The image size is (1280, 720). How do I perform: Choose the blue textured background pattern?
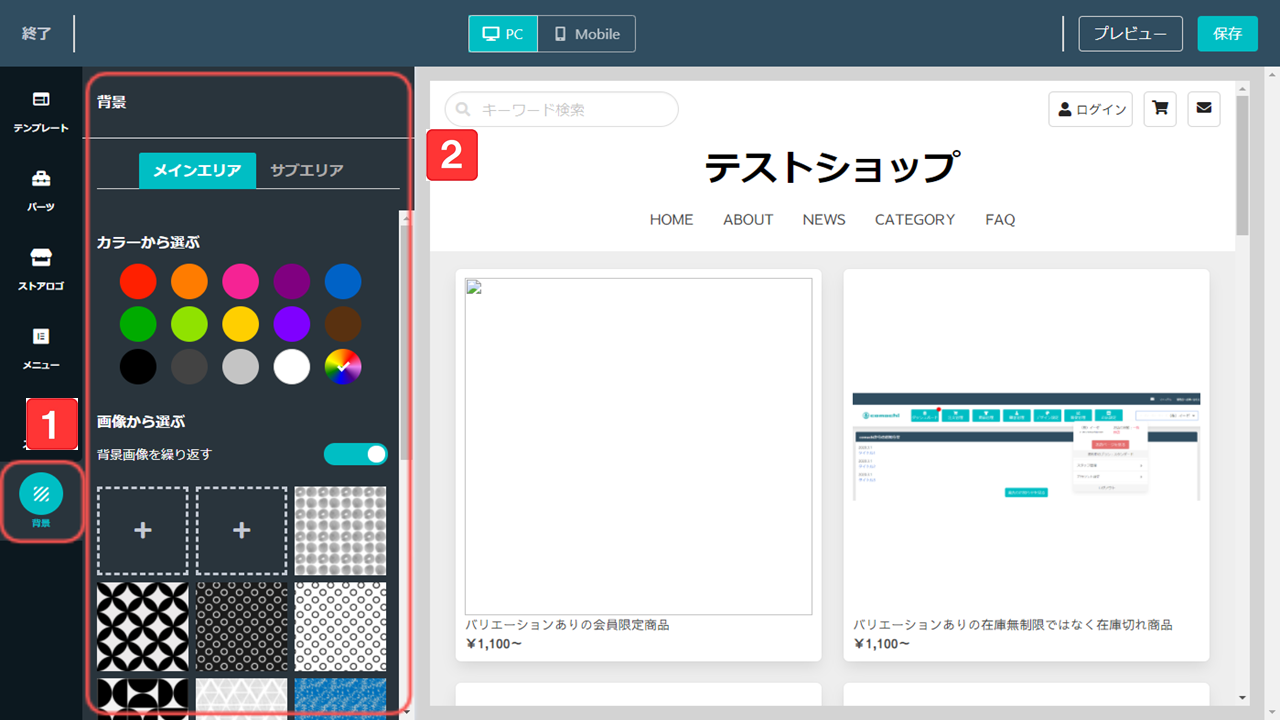coord(340,697)
